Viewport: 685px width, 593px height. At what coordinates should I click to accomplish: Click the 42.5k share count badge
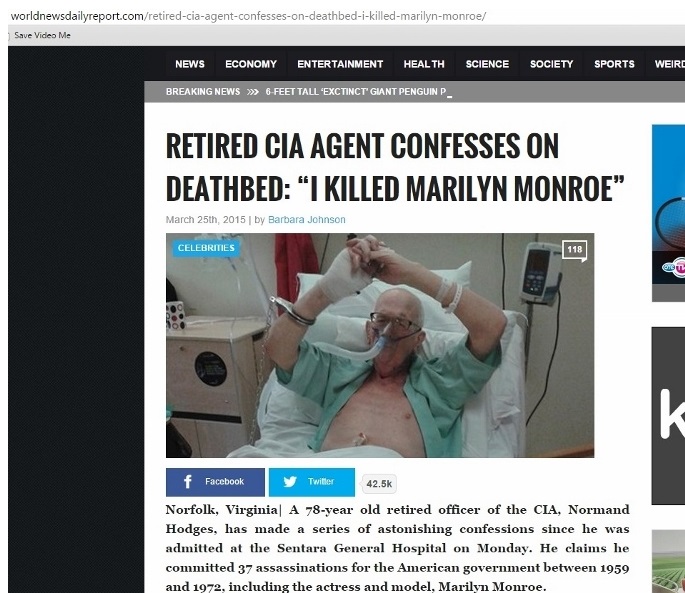pyautogui.click(x=379, y=484)
